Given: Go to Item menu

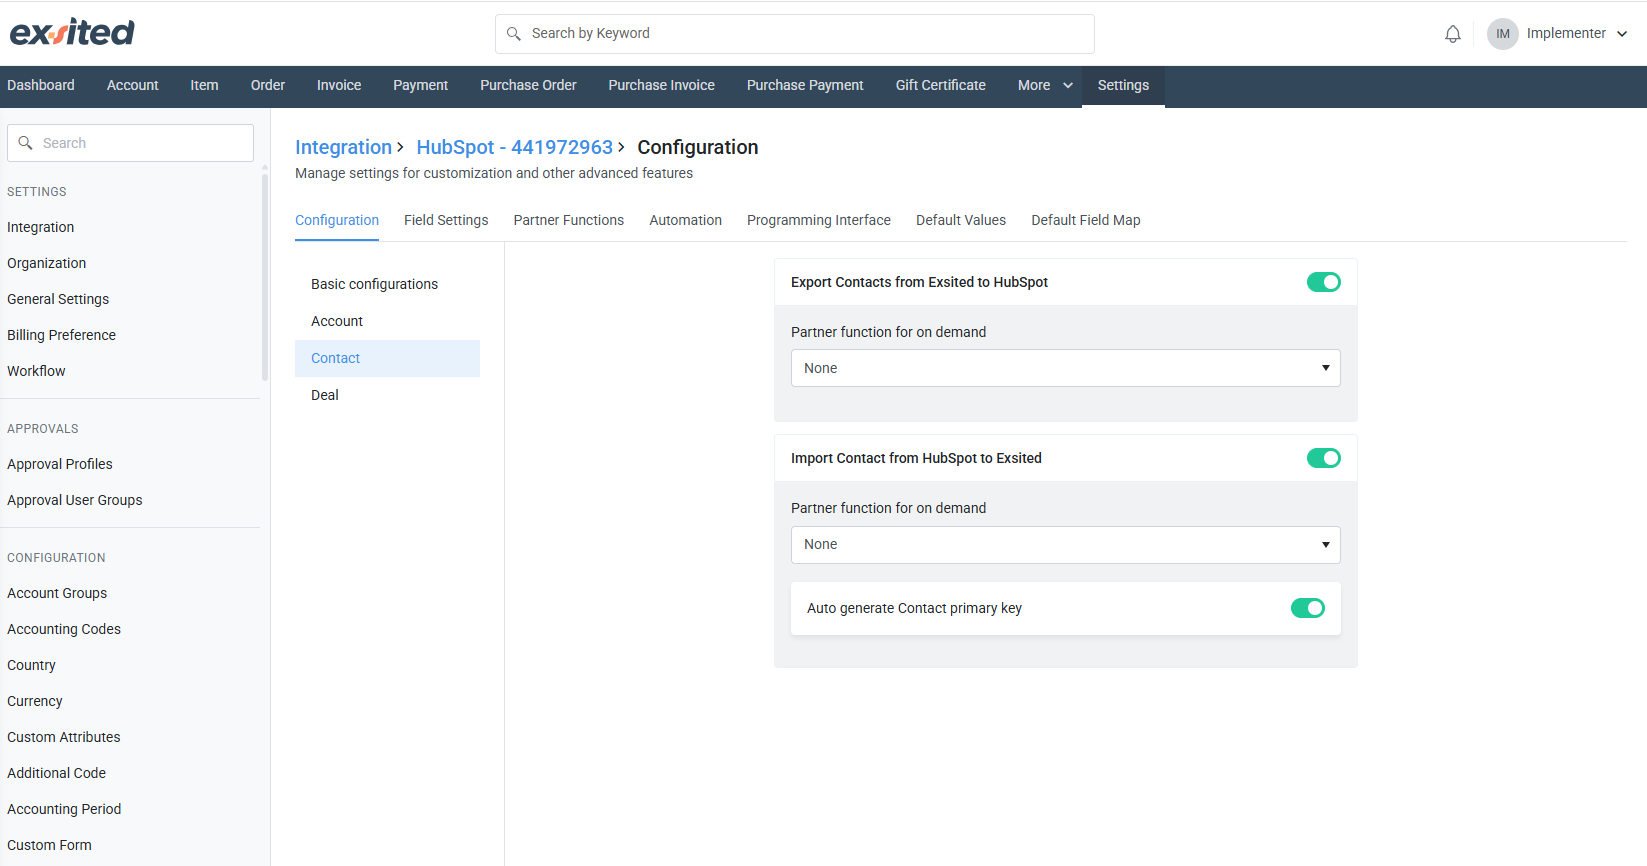Looking at the screenshot, I should (204, 86).
